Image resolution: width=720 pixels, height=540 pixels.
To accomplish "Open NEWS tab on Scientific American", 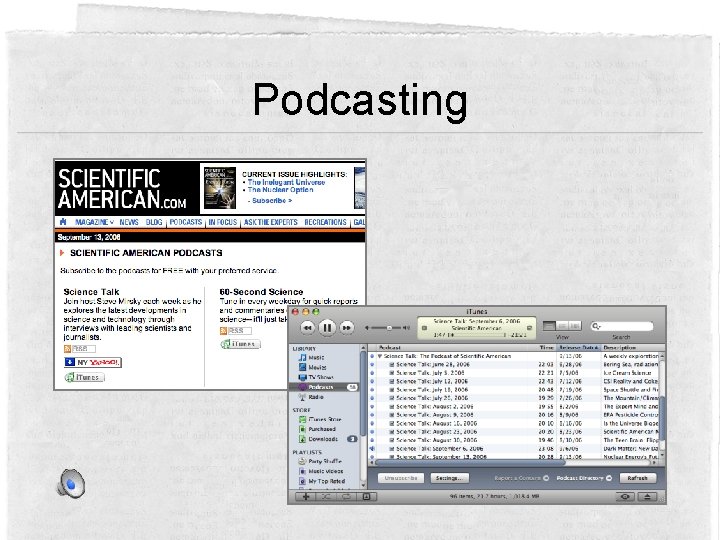I will click(129, 222).
